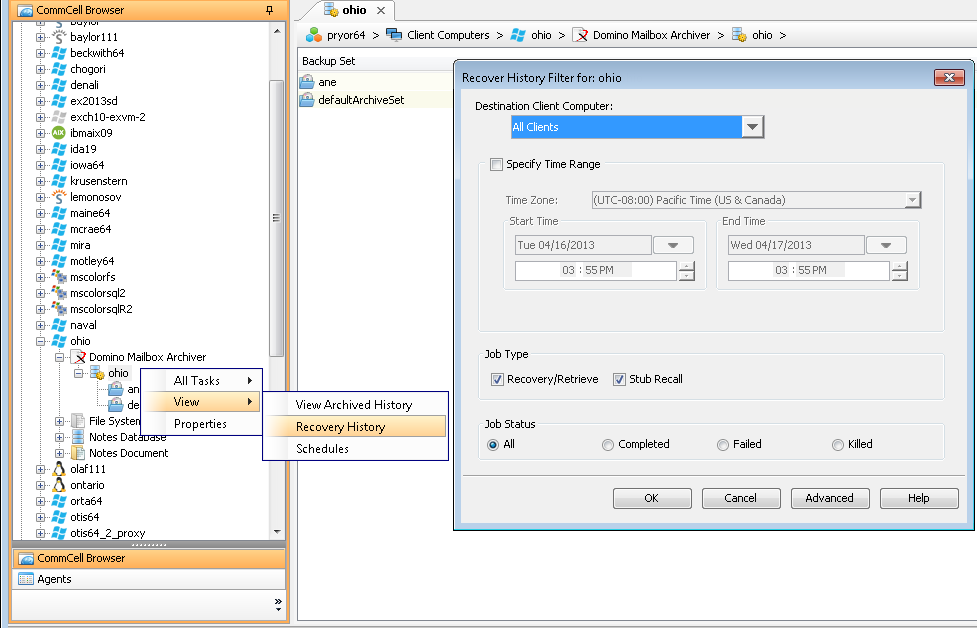The height and width of the screenshot is (628, 977).
Task: Click the Domino Mailbox Archiver breadcrumb icon
Action: [579, 35]
